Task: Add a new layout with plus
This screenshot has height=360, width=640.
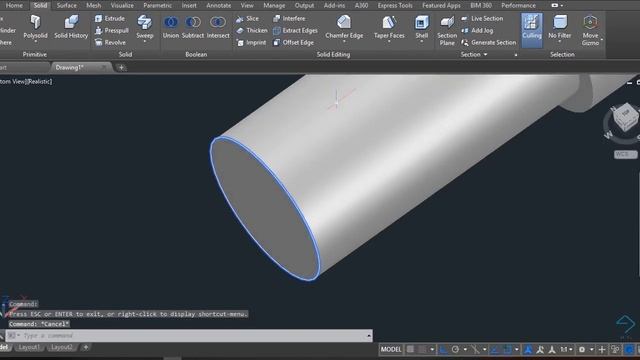Action: [x=86, y=347]
